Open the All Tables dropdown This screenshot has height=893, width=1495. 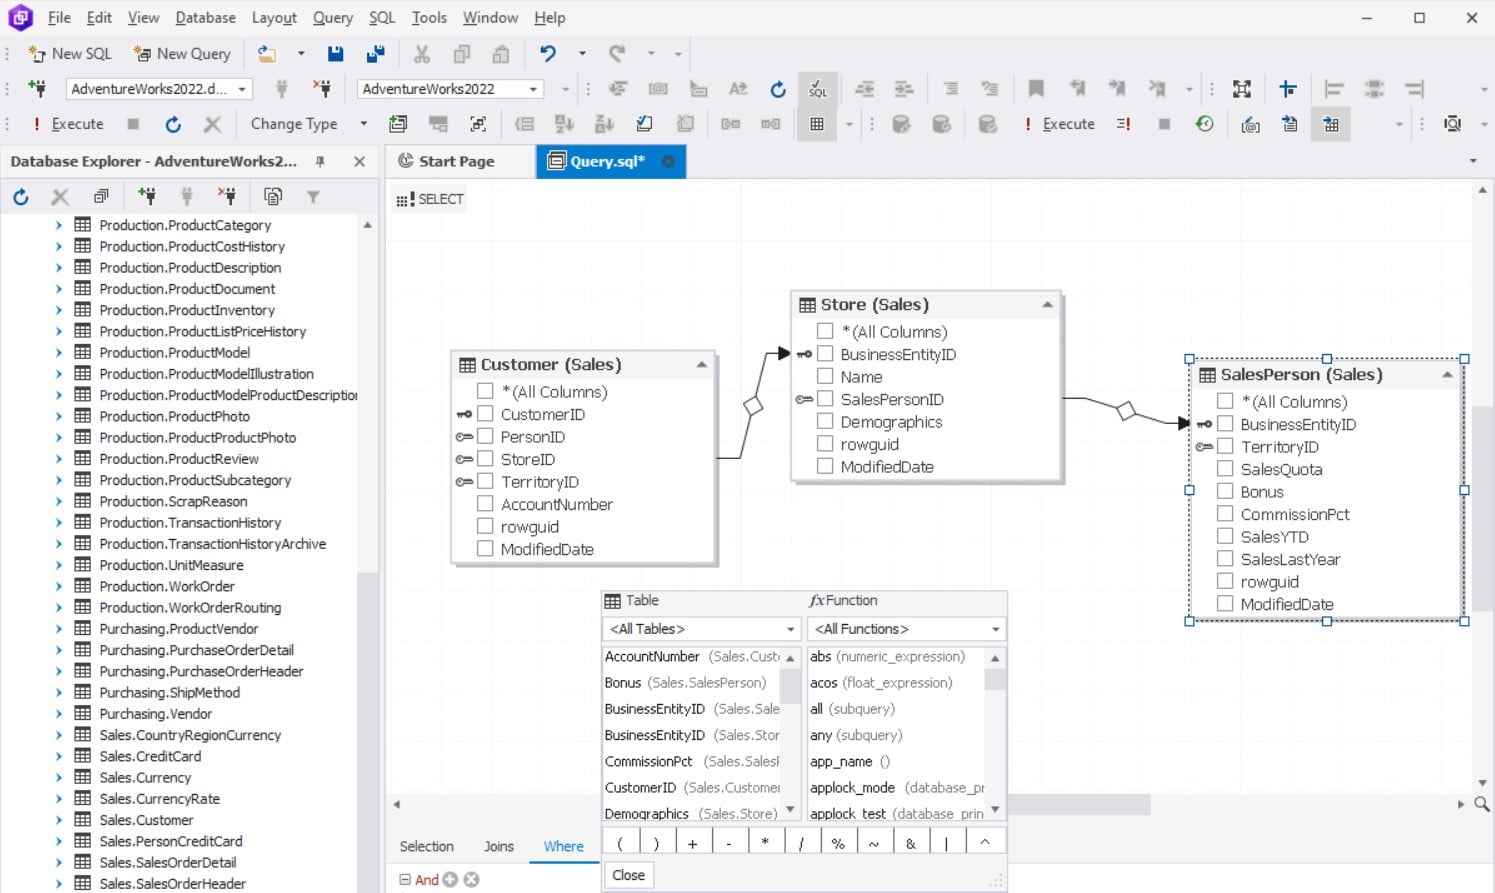(789, 628)
